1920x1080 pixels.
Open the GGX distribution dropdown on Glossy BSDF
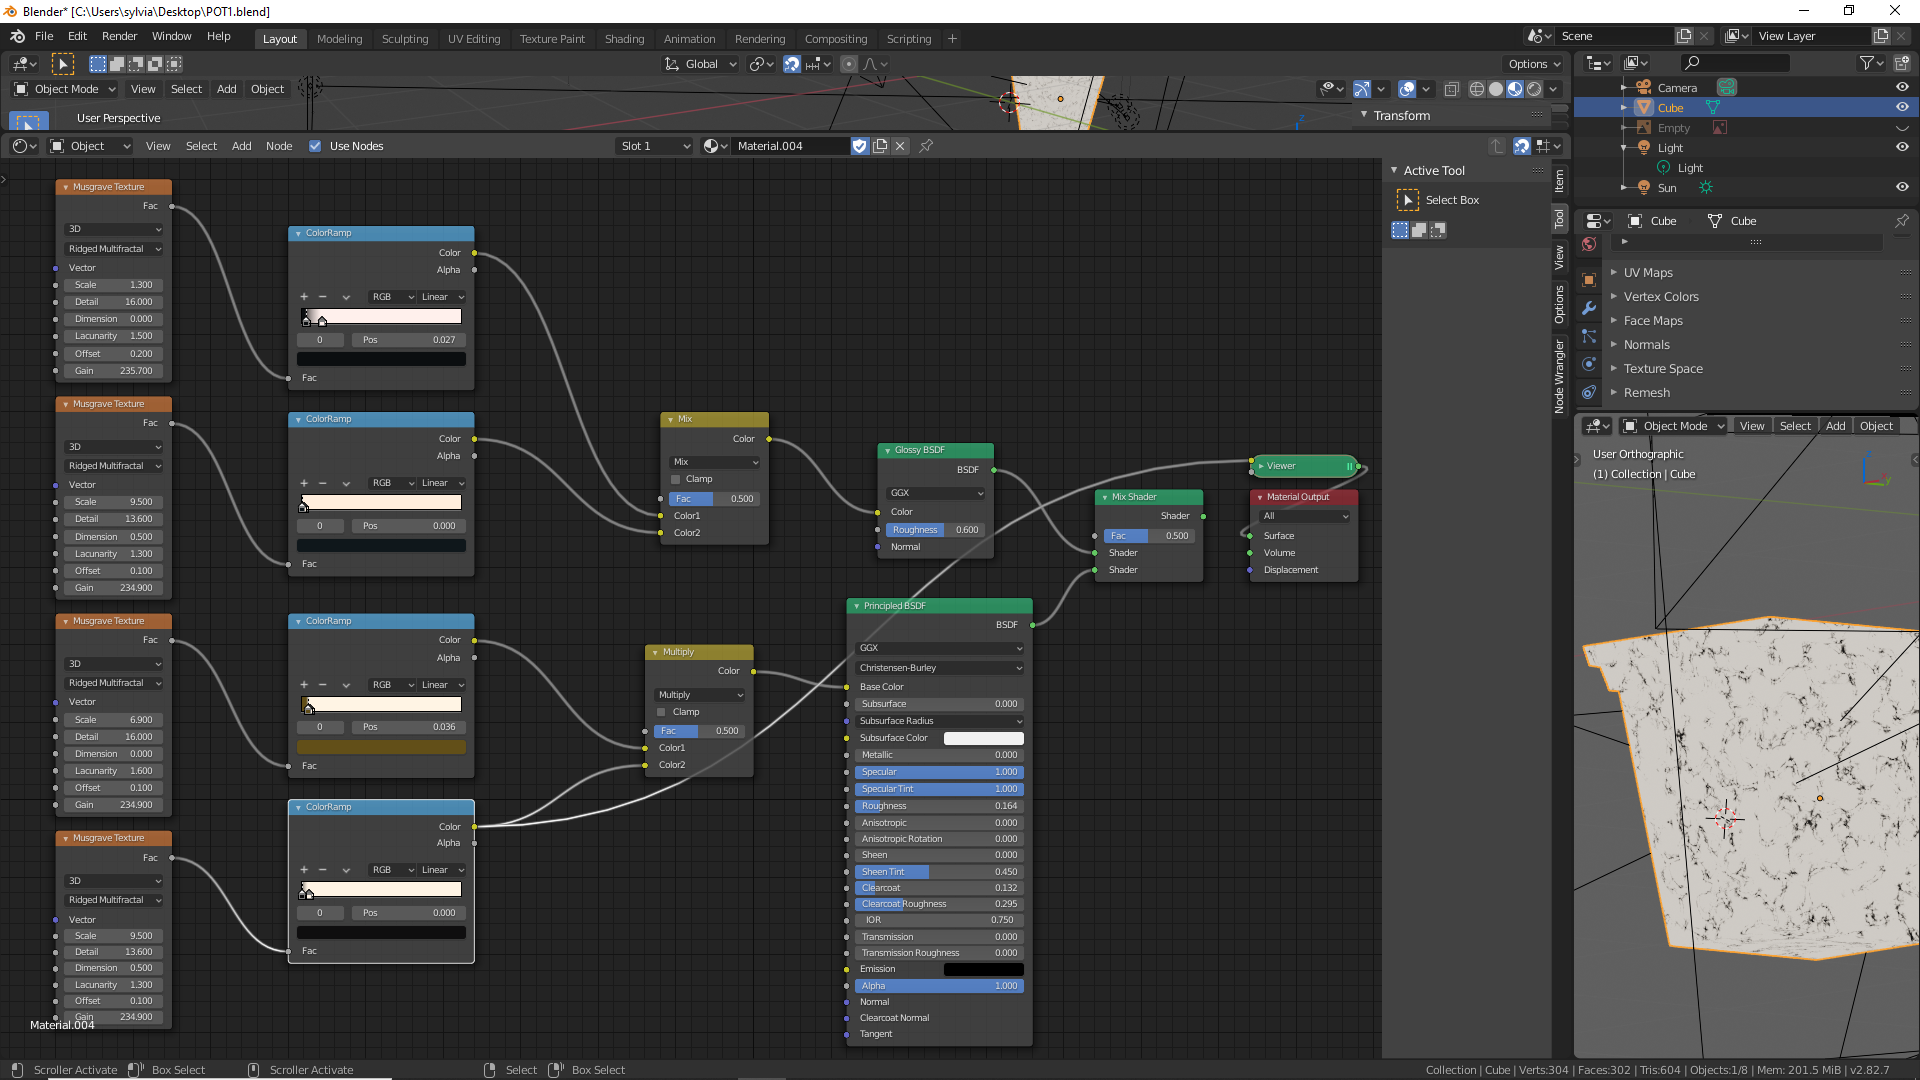coord(934,492)
